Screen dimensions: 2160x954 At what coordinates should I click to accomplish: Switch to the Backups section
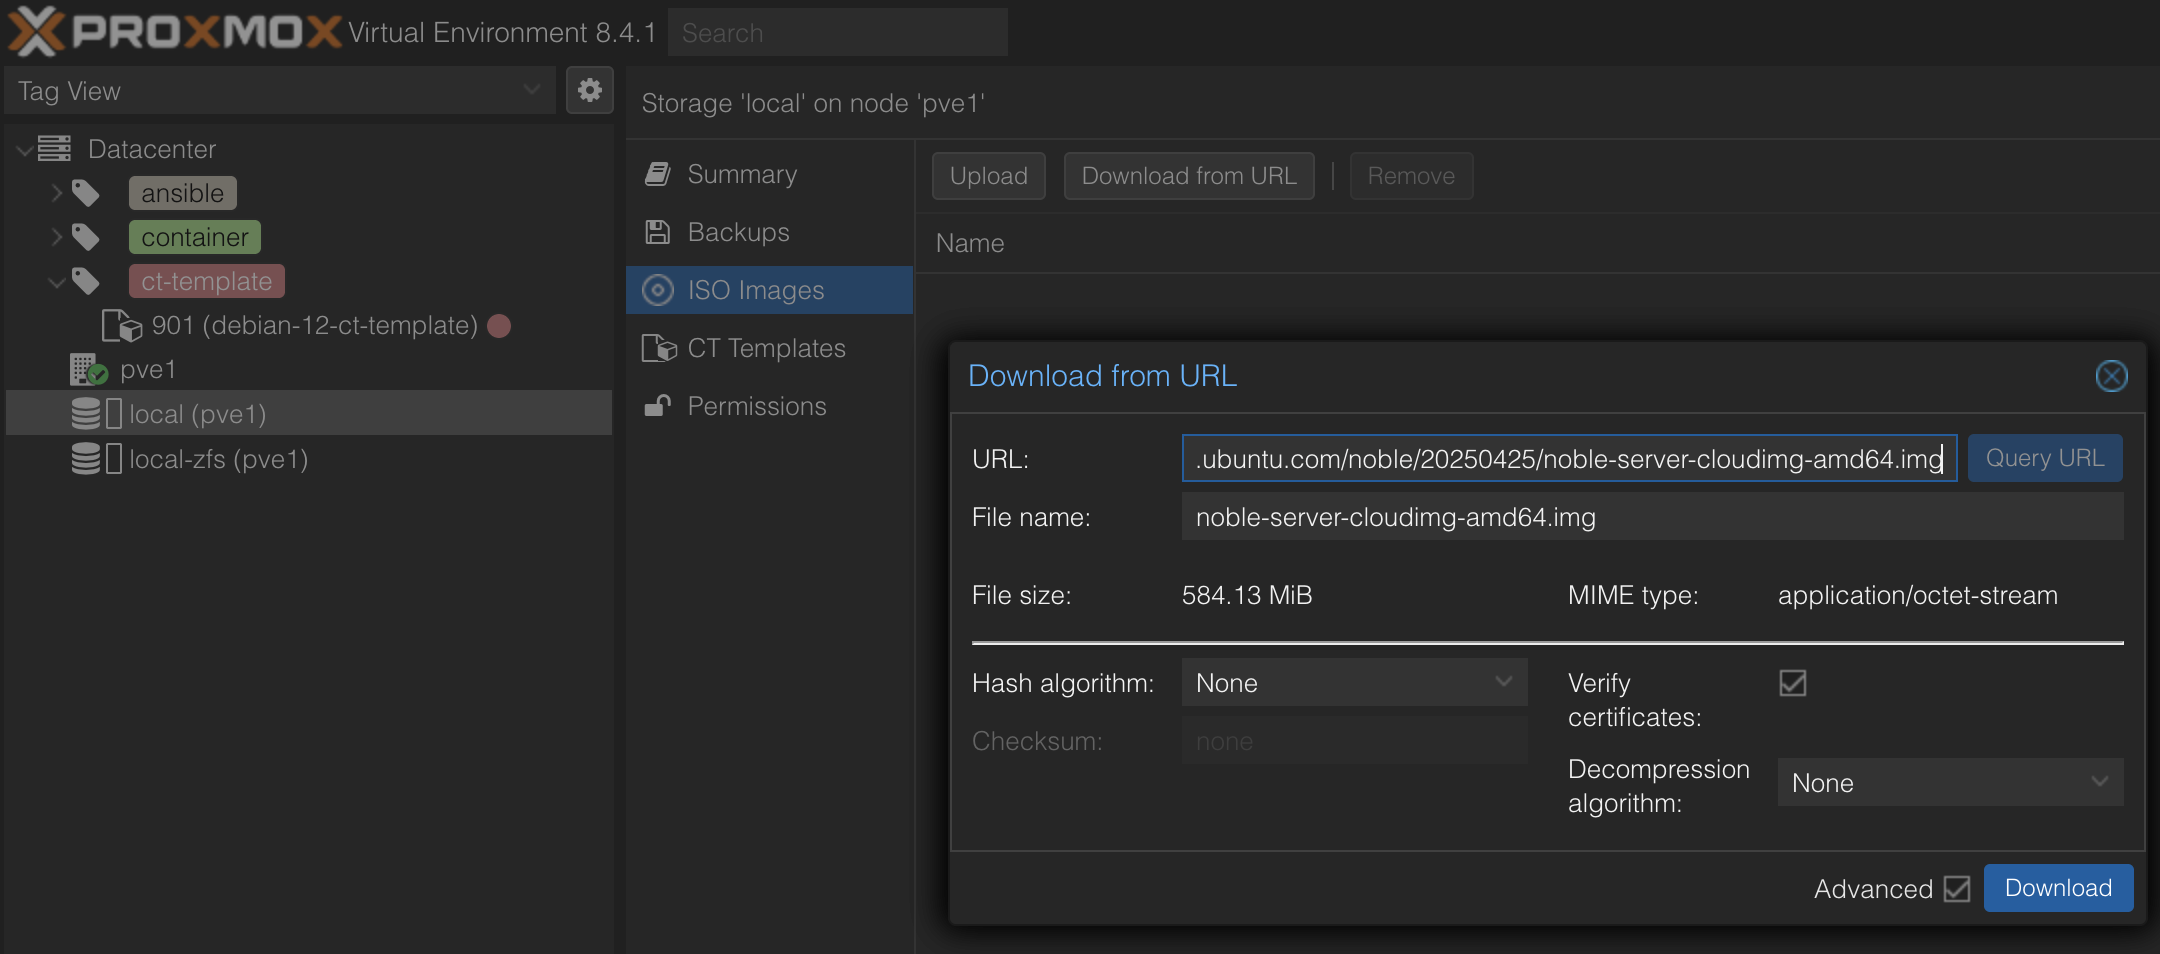(738, 232)
